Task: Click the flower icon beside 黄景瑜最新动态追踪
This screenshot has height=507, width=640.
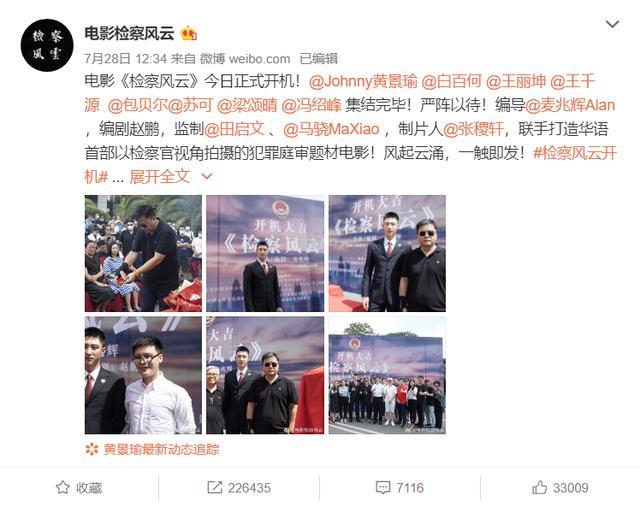Action: point(92,449)
